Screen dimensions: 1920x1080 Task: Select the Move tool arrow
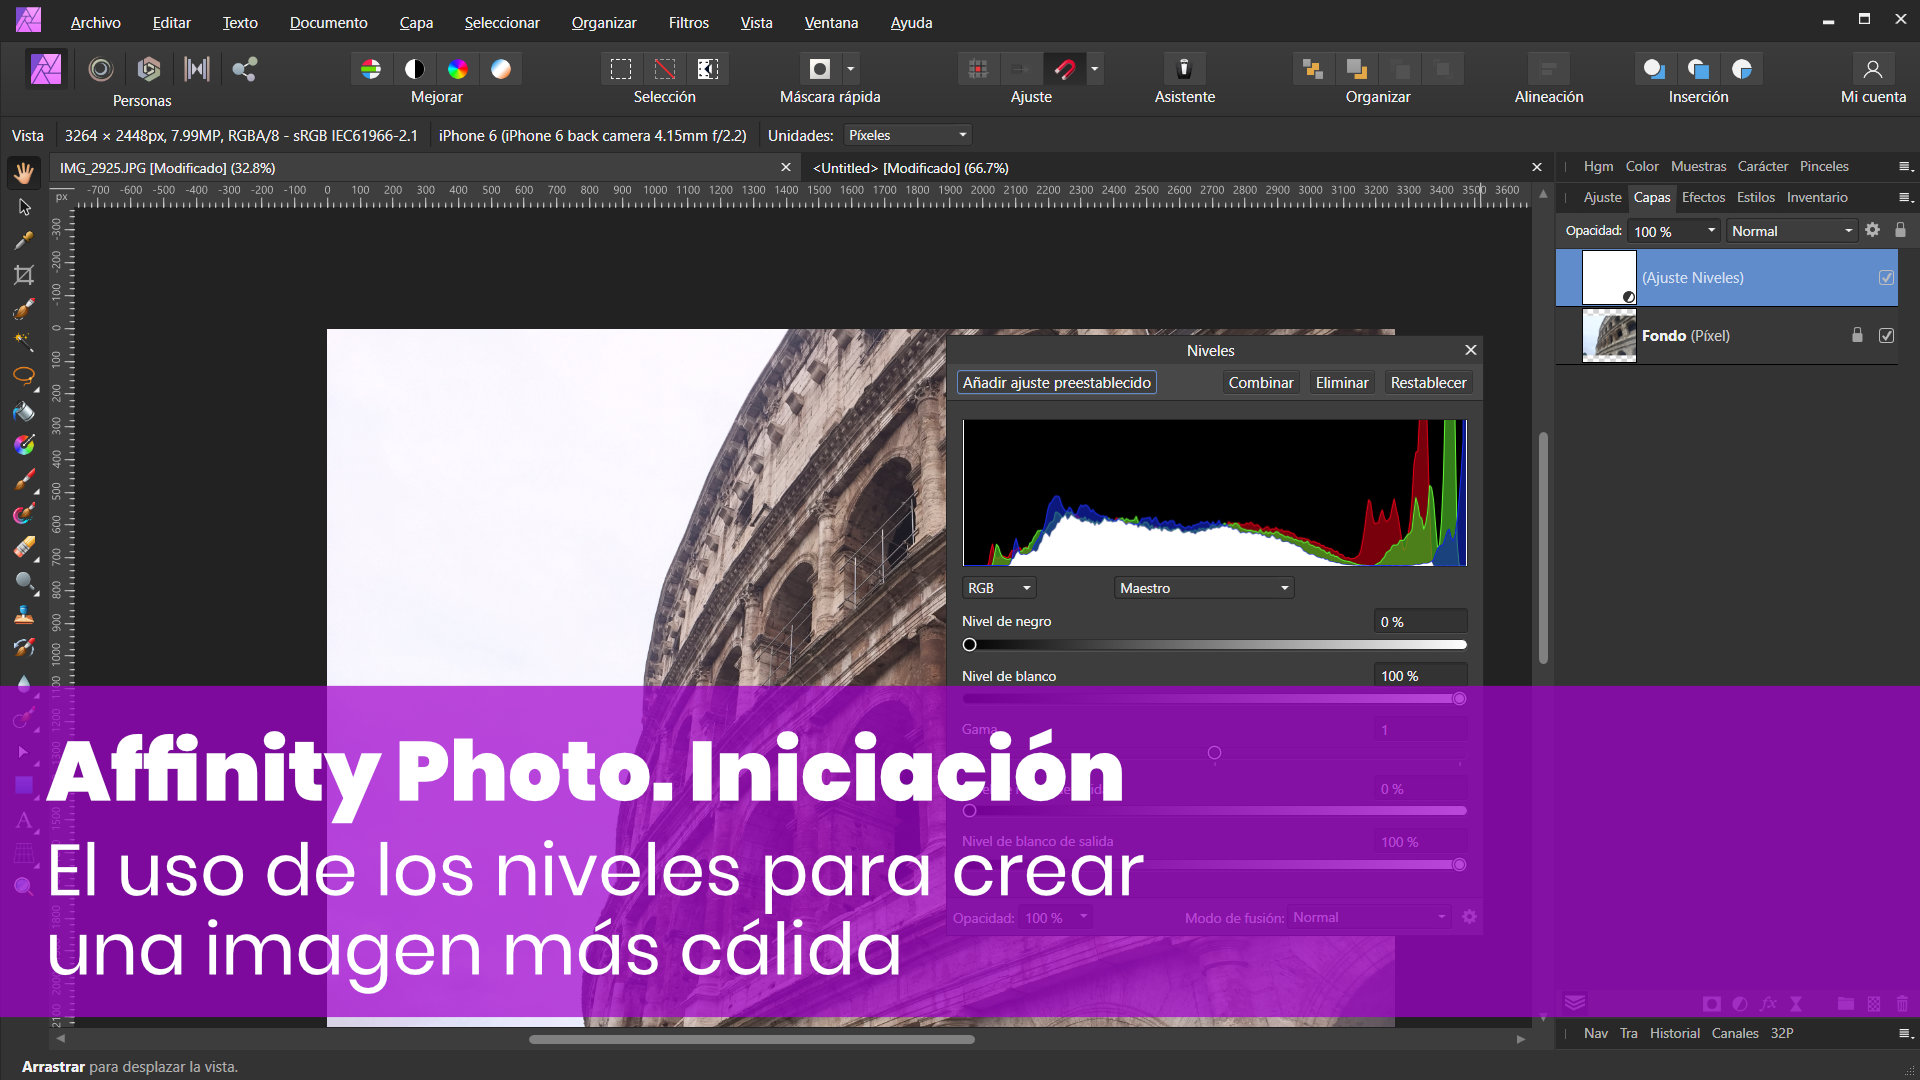point(24,207)
